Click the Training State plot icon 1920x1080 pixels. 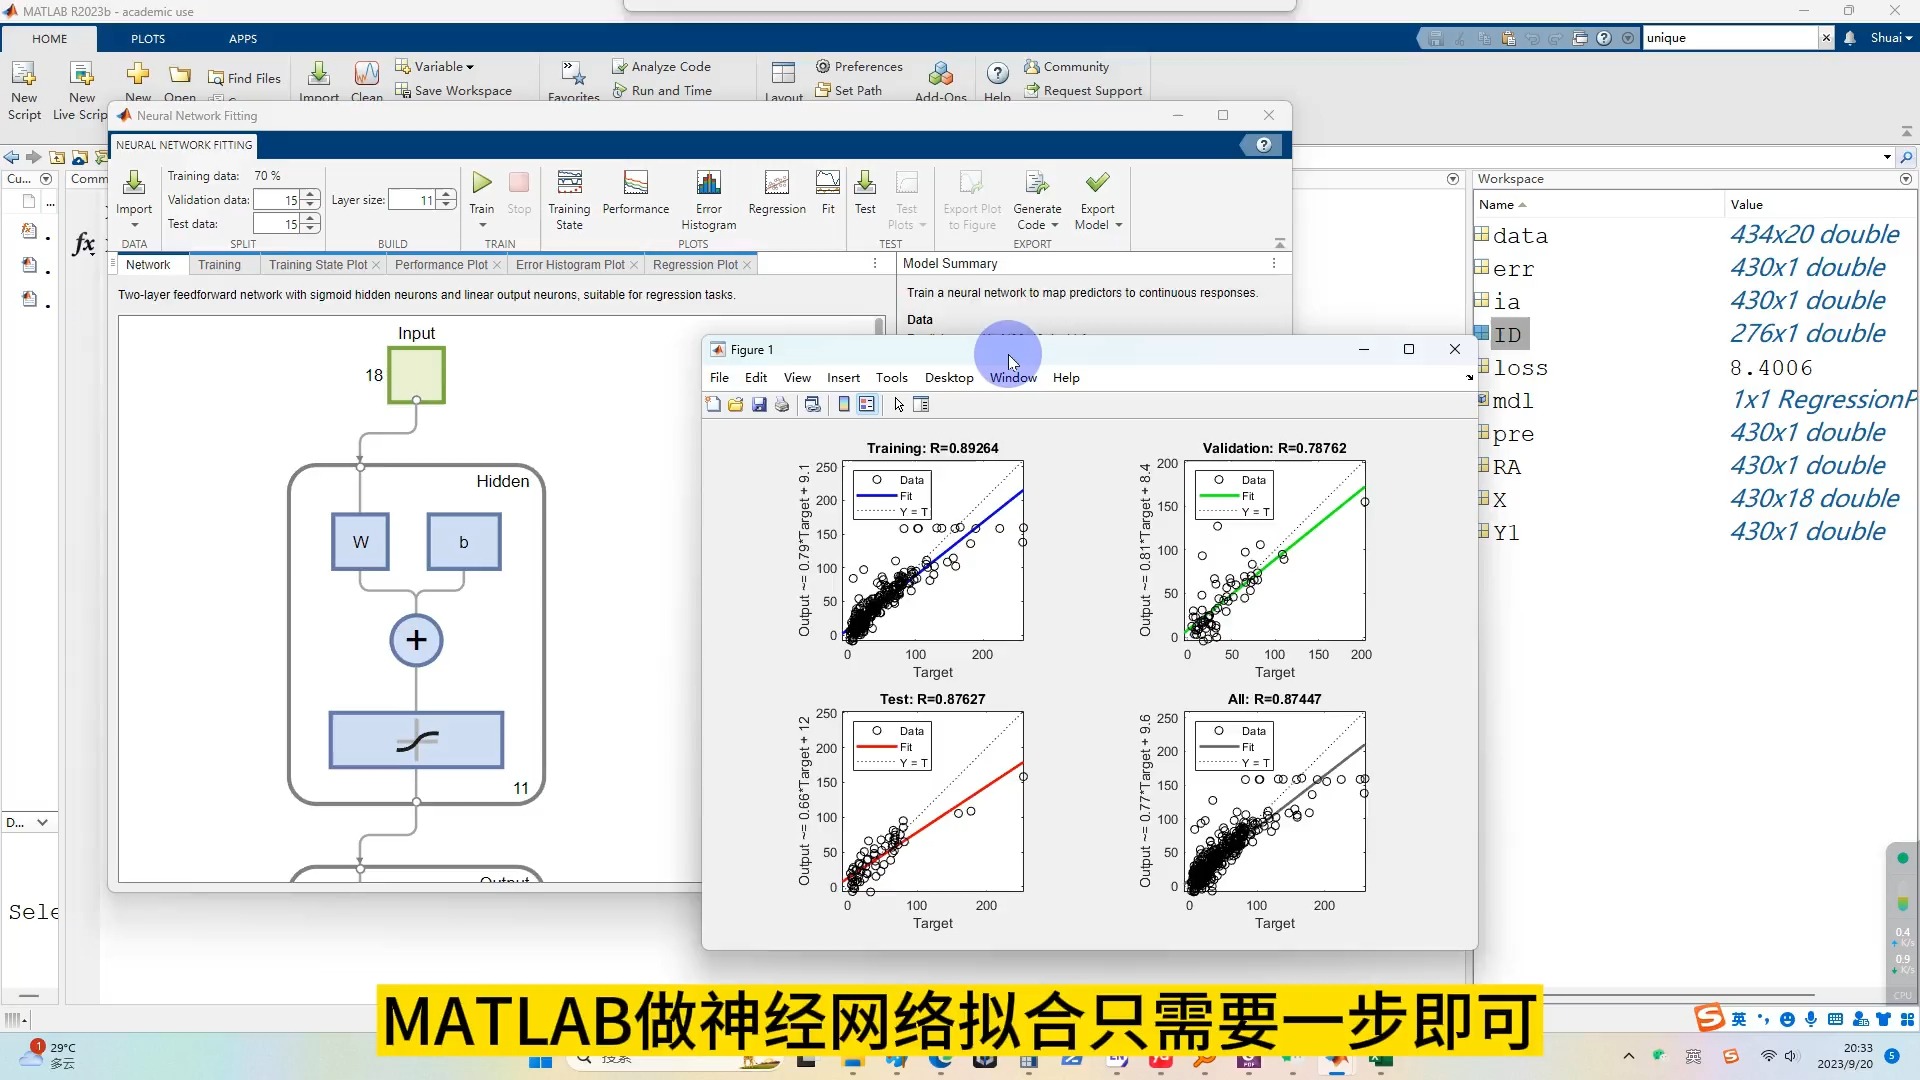click(569, 183)
